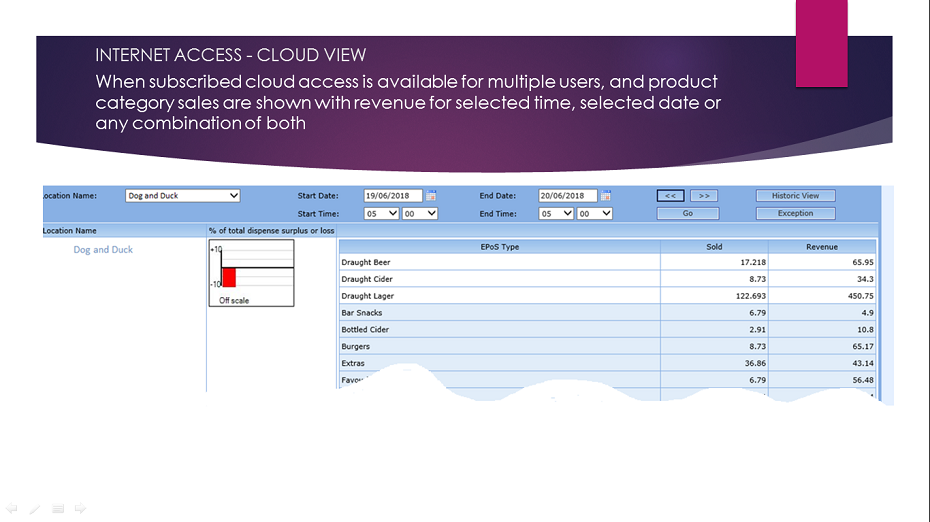The width and height of the screenshot is (930, 522).
Task: Click the slideshow previous arrow icon
Action: 12,508
